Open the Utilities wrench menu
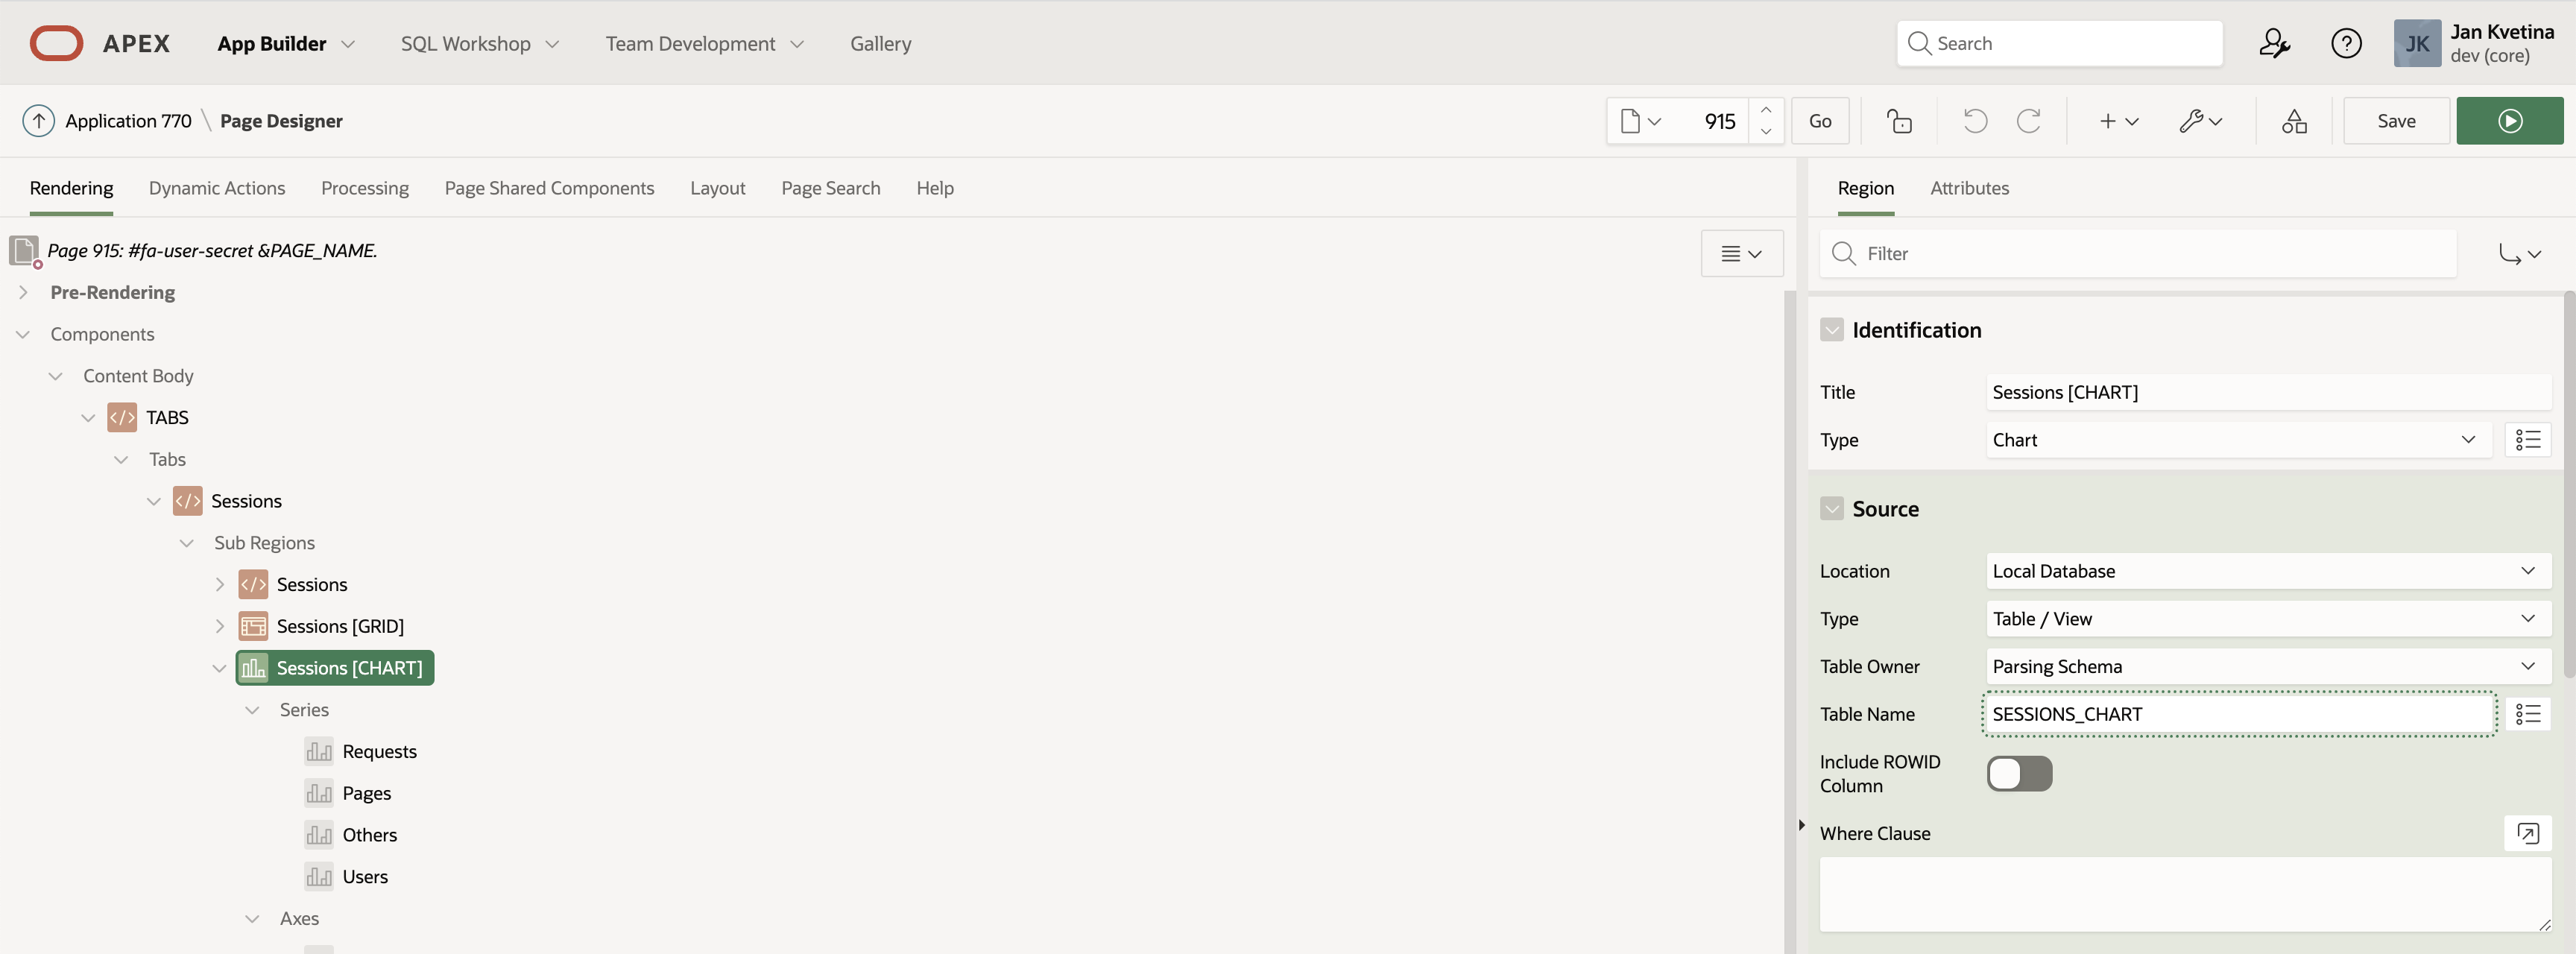 tap(2200, 121)
